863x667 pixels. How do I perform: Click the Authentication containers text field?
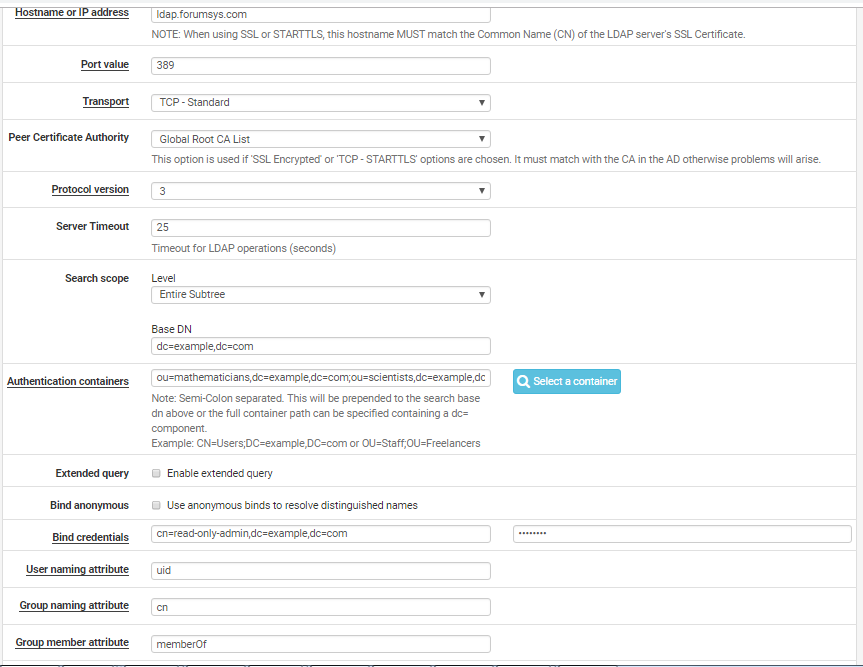pos(320,378)
